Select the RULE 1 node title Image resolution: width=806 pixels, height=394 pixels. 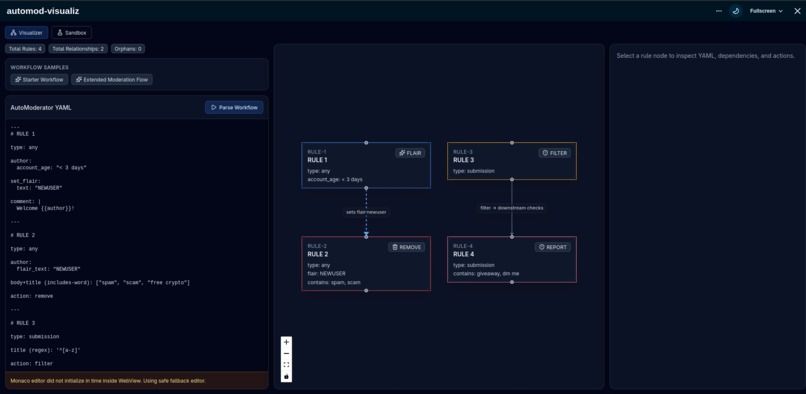[x=318, y=160]
